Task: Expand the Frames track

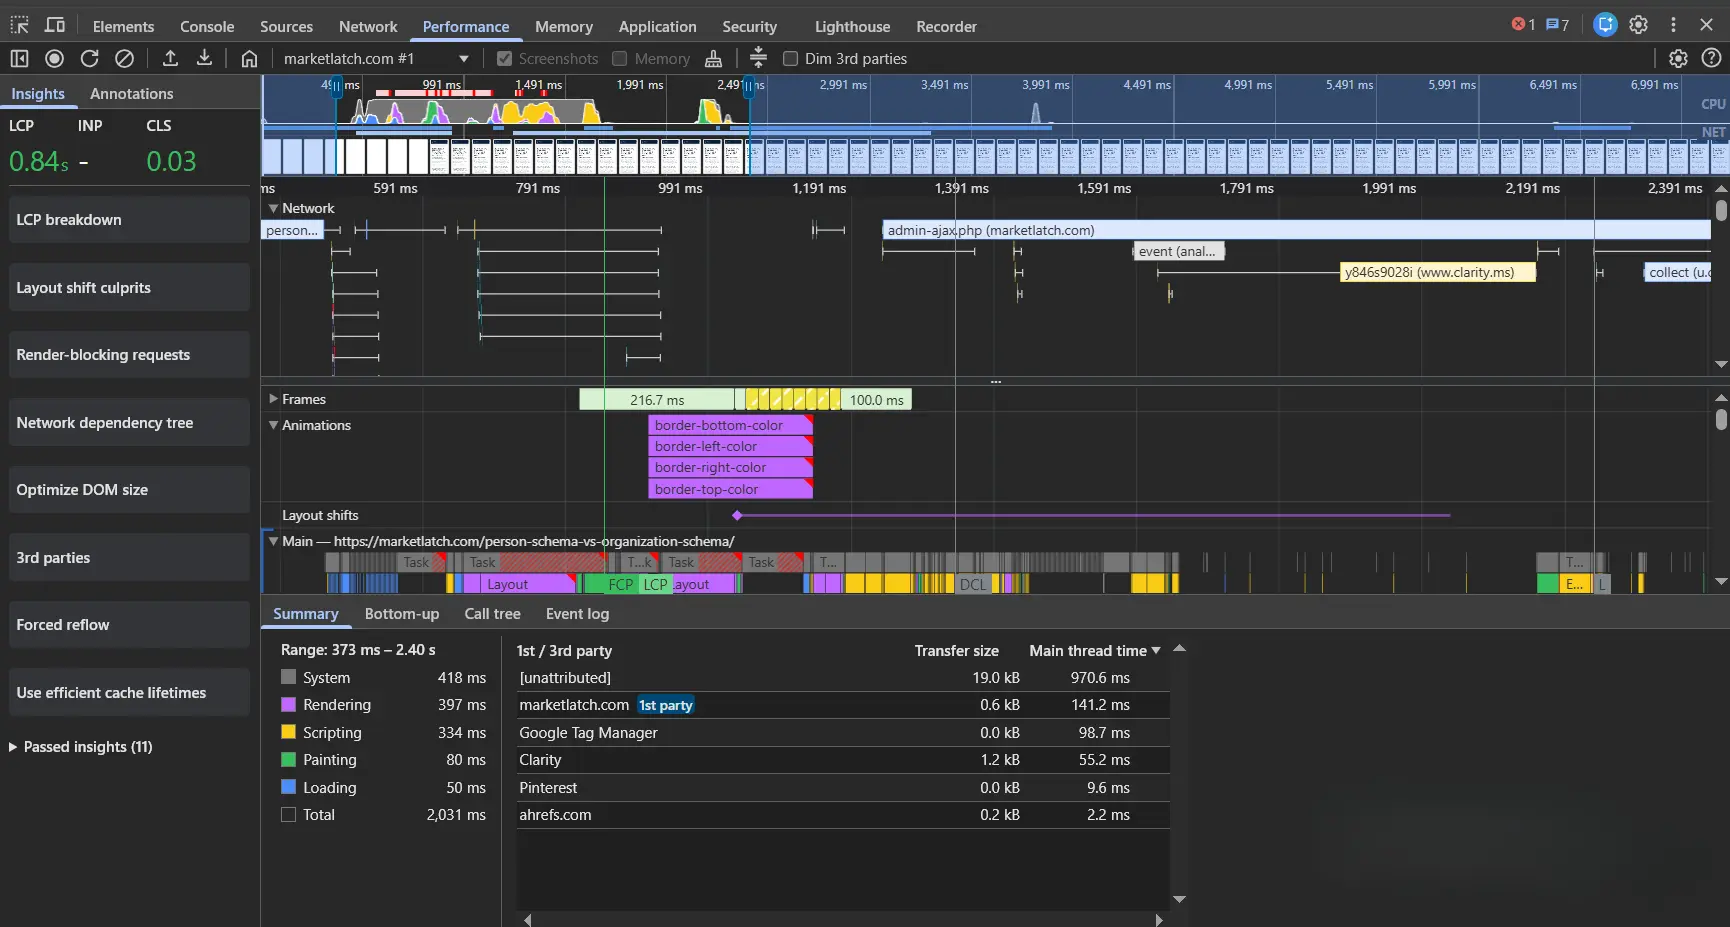Action: click(x=273, y=398)
